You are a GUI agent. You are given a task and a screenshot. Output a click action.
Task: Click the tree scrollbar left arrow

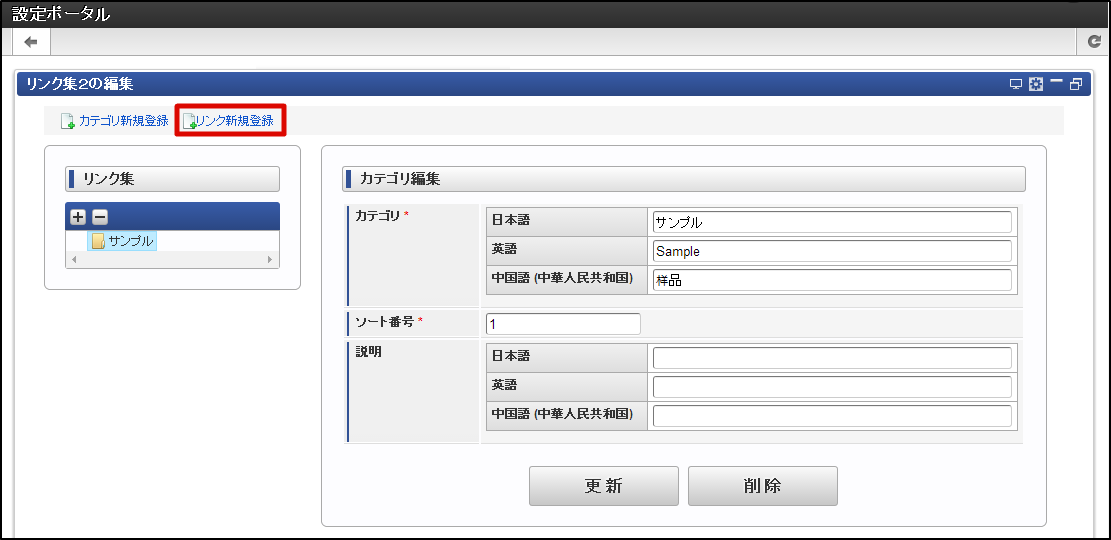[x=74, y=260]
